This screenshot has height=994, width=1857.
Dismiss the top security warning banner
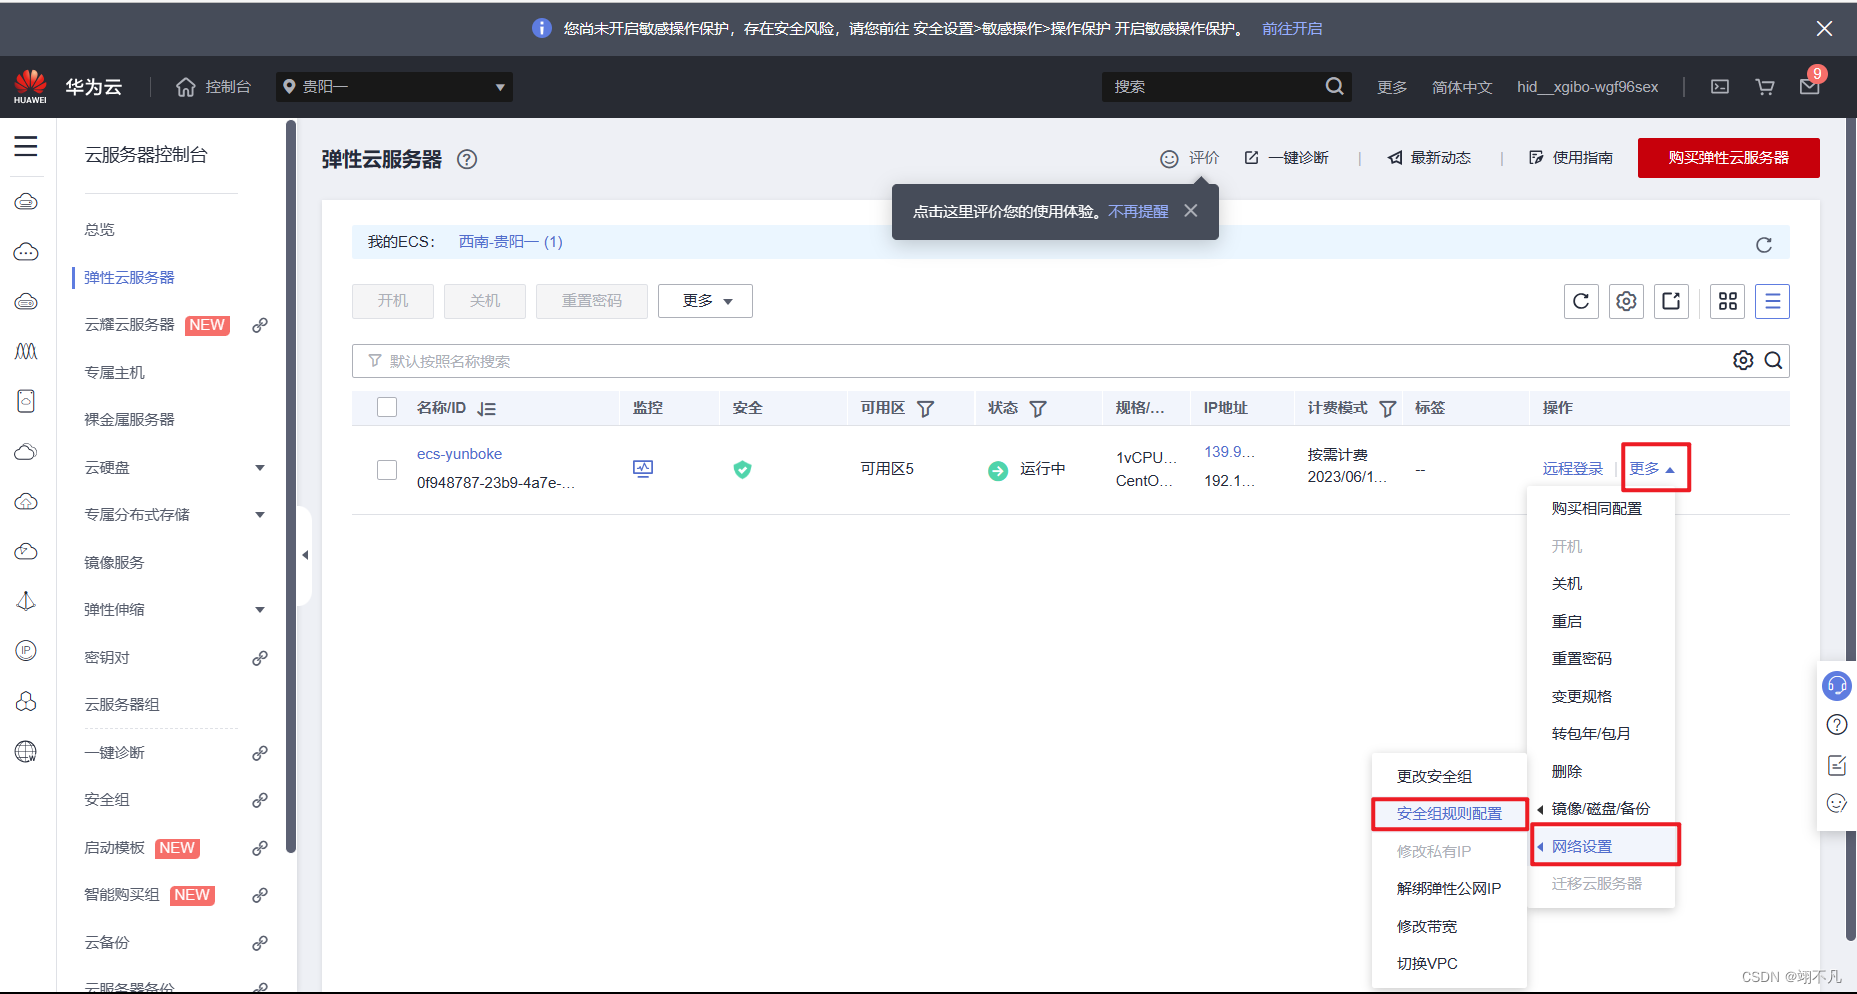[1824, 29]
